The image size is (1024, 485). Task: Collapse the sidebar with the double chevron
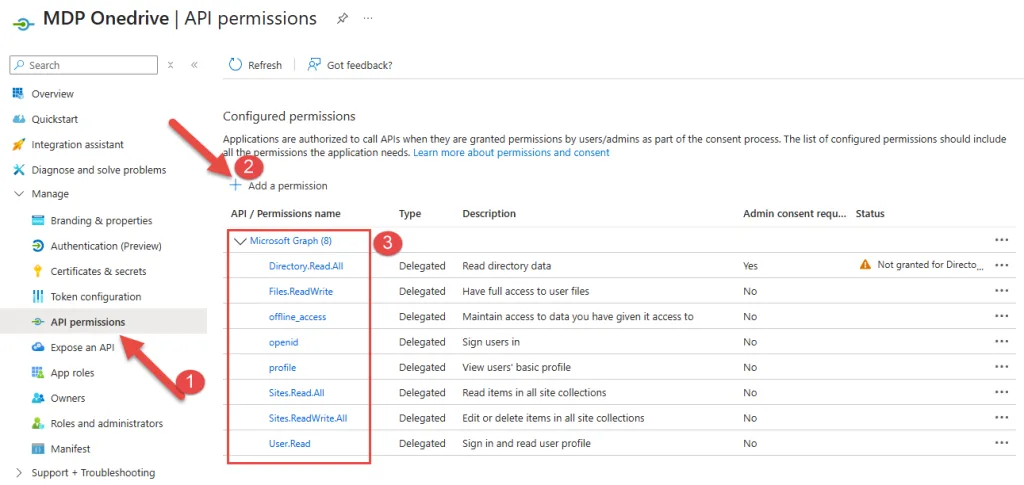[x=194, y=65]
